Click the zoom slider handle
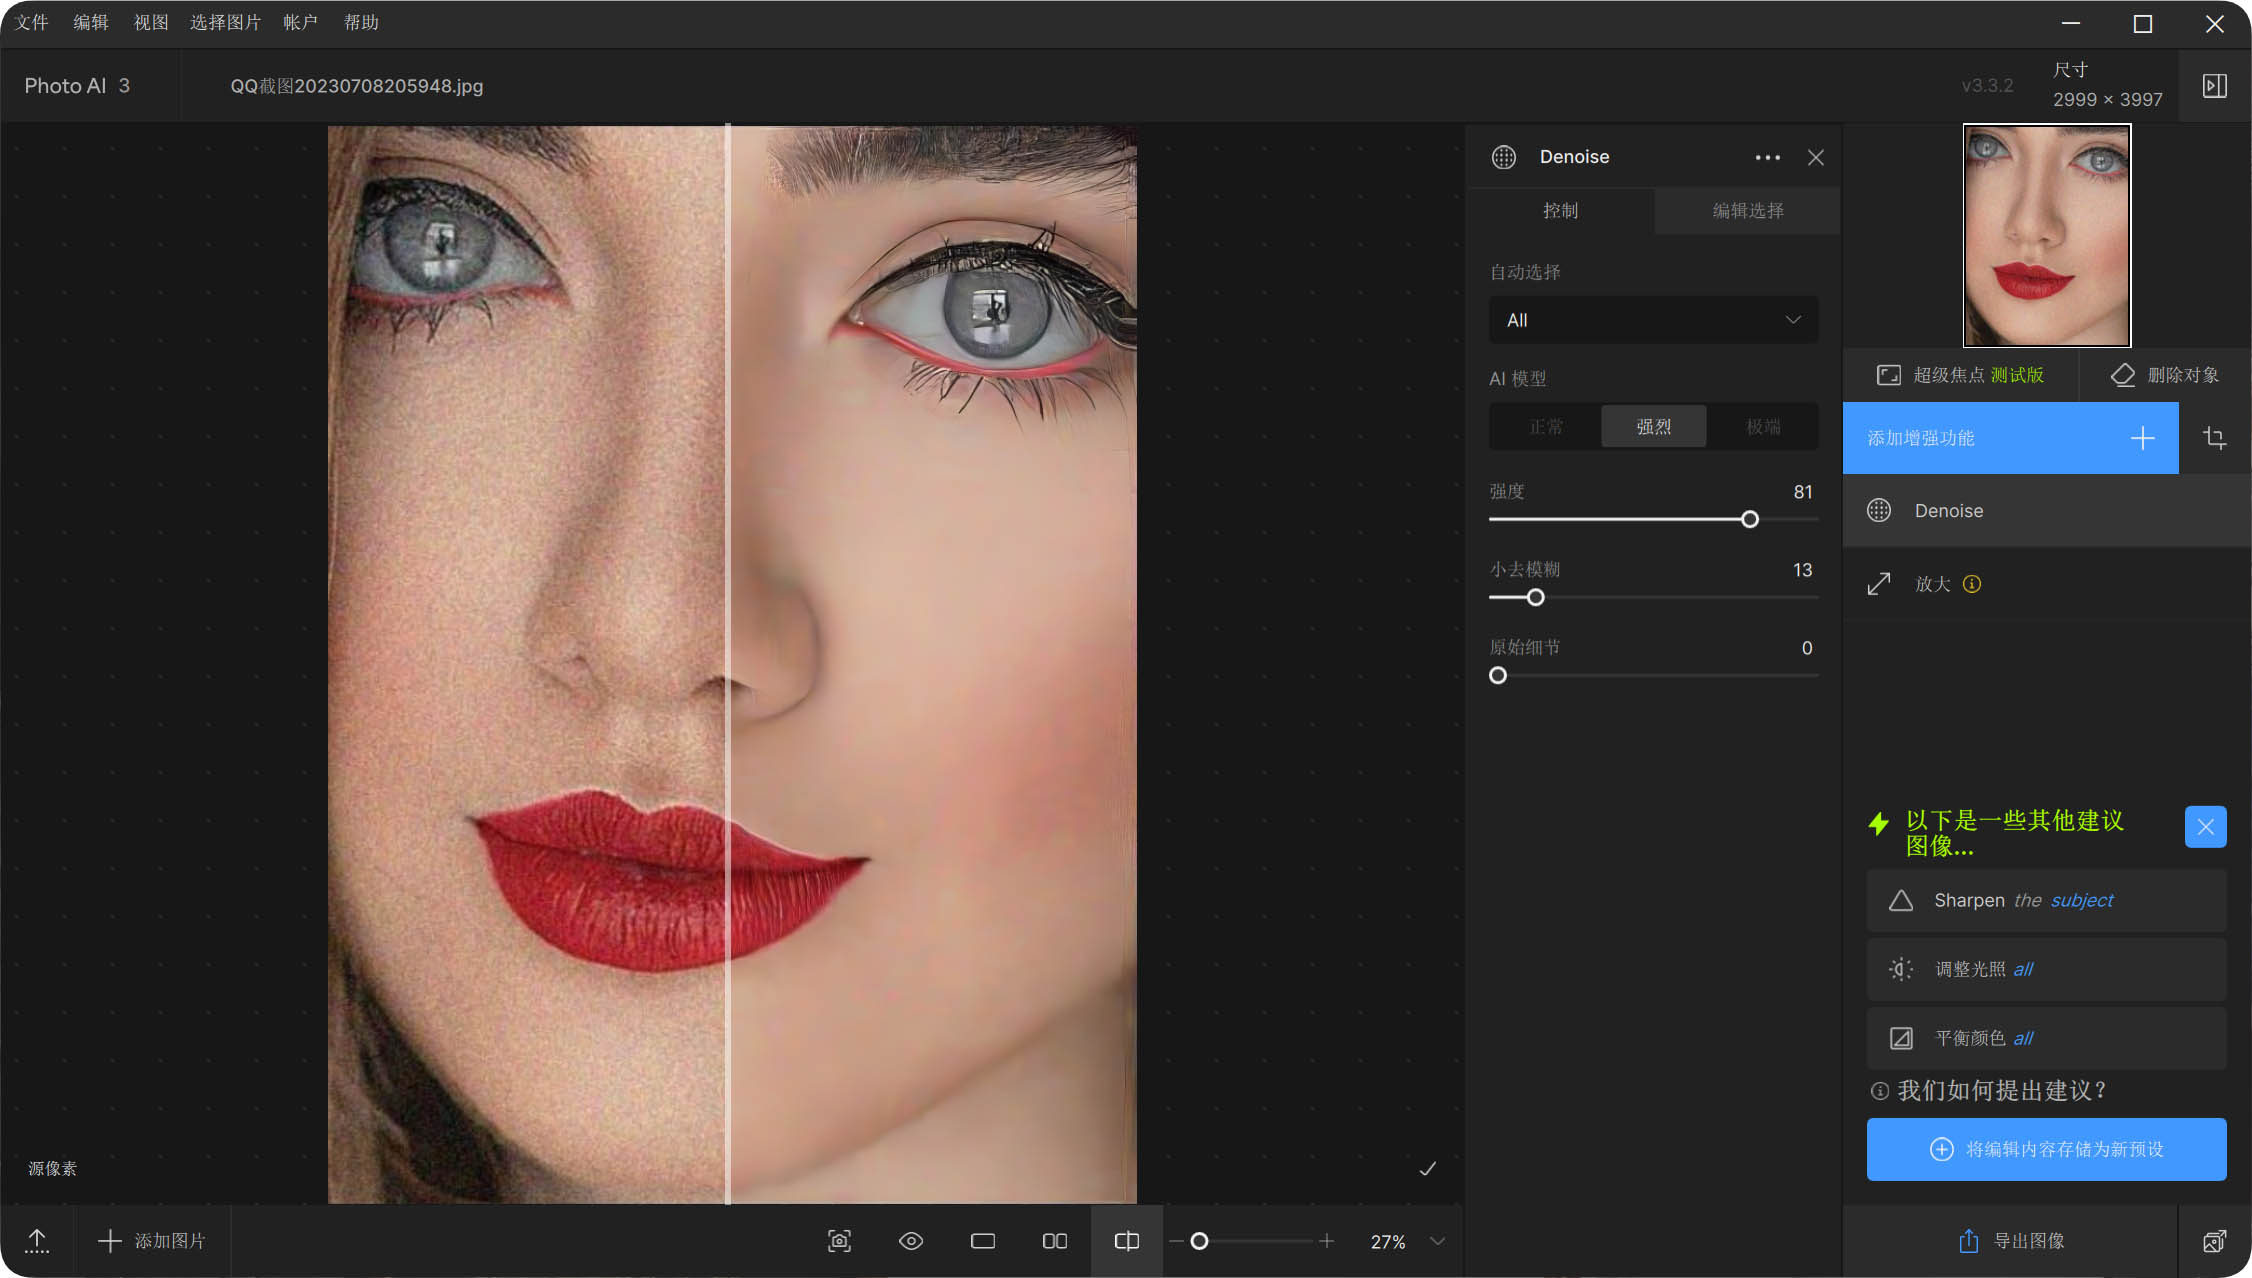Viewport: 2252px width, 1278px height. 1199,1241
